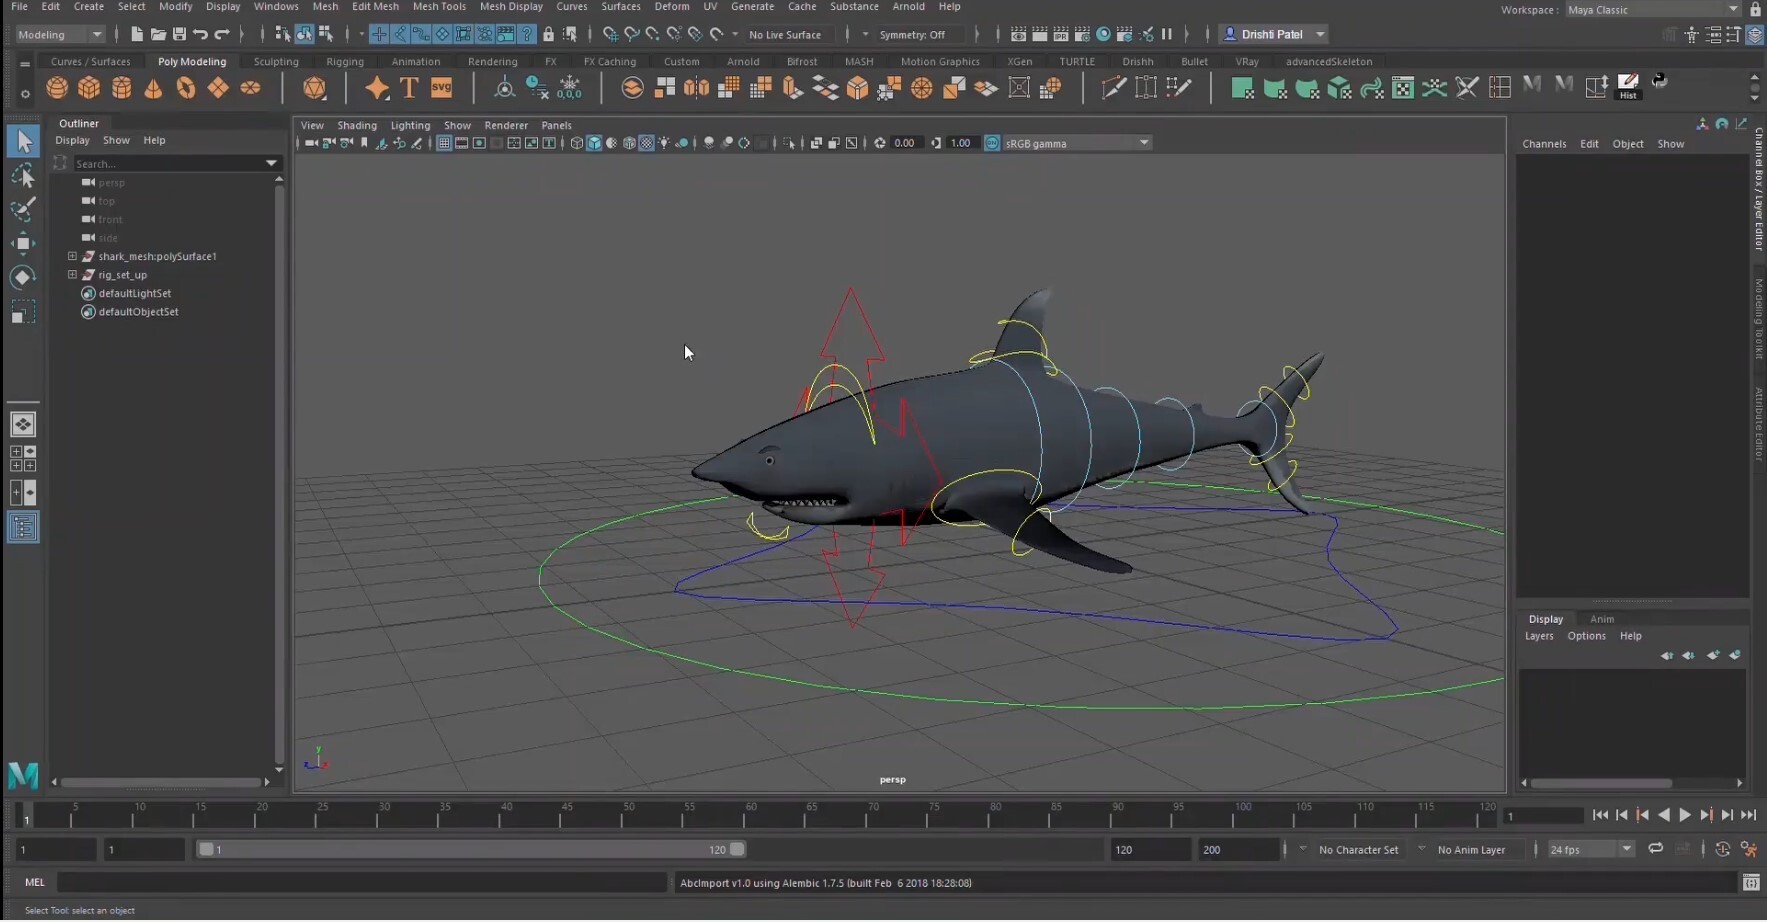Open the Mesh menu
The height and width of the screenshot is (922, 1767).
325,6
